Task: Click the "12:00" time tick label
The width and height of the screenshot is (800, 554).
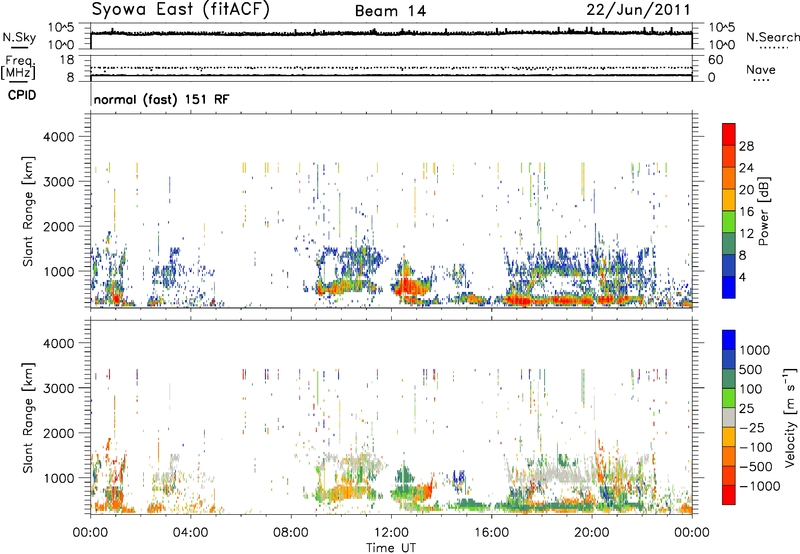Action: click(x=391, y=532)
